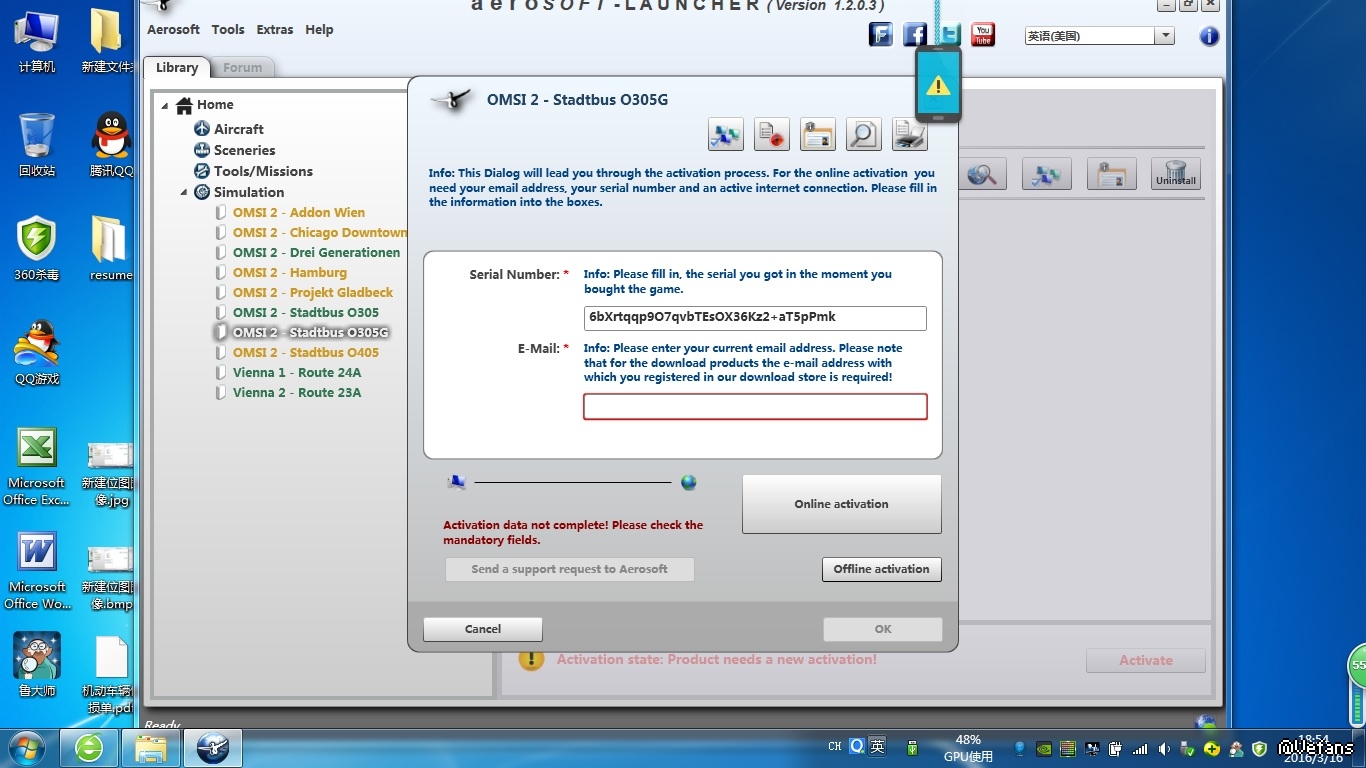Click the blue info icon
Image resolution: width=1366 pixels, height=768 pixels.
pos(1209,36)
